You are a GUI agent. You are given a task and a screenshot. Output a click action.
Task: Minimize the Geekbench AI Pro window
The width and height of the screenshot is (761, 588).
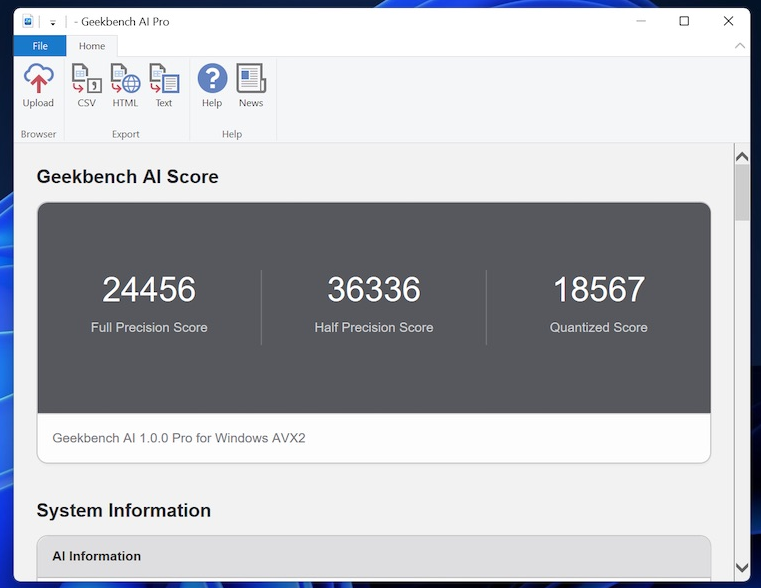coord(641,21)
